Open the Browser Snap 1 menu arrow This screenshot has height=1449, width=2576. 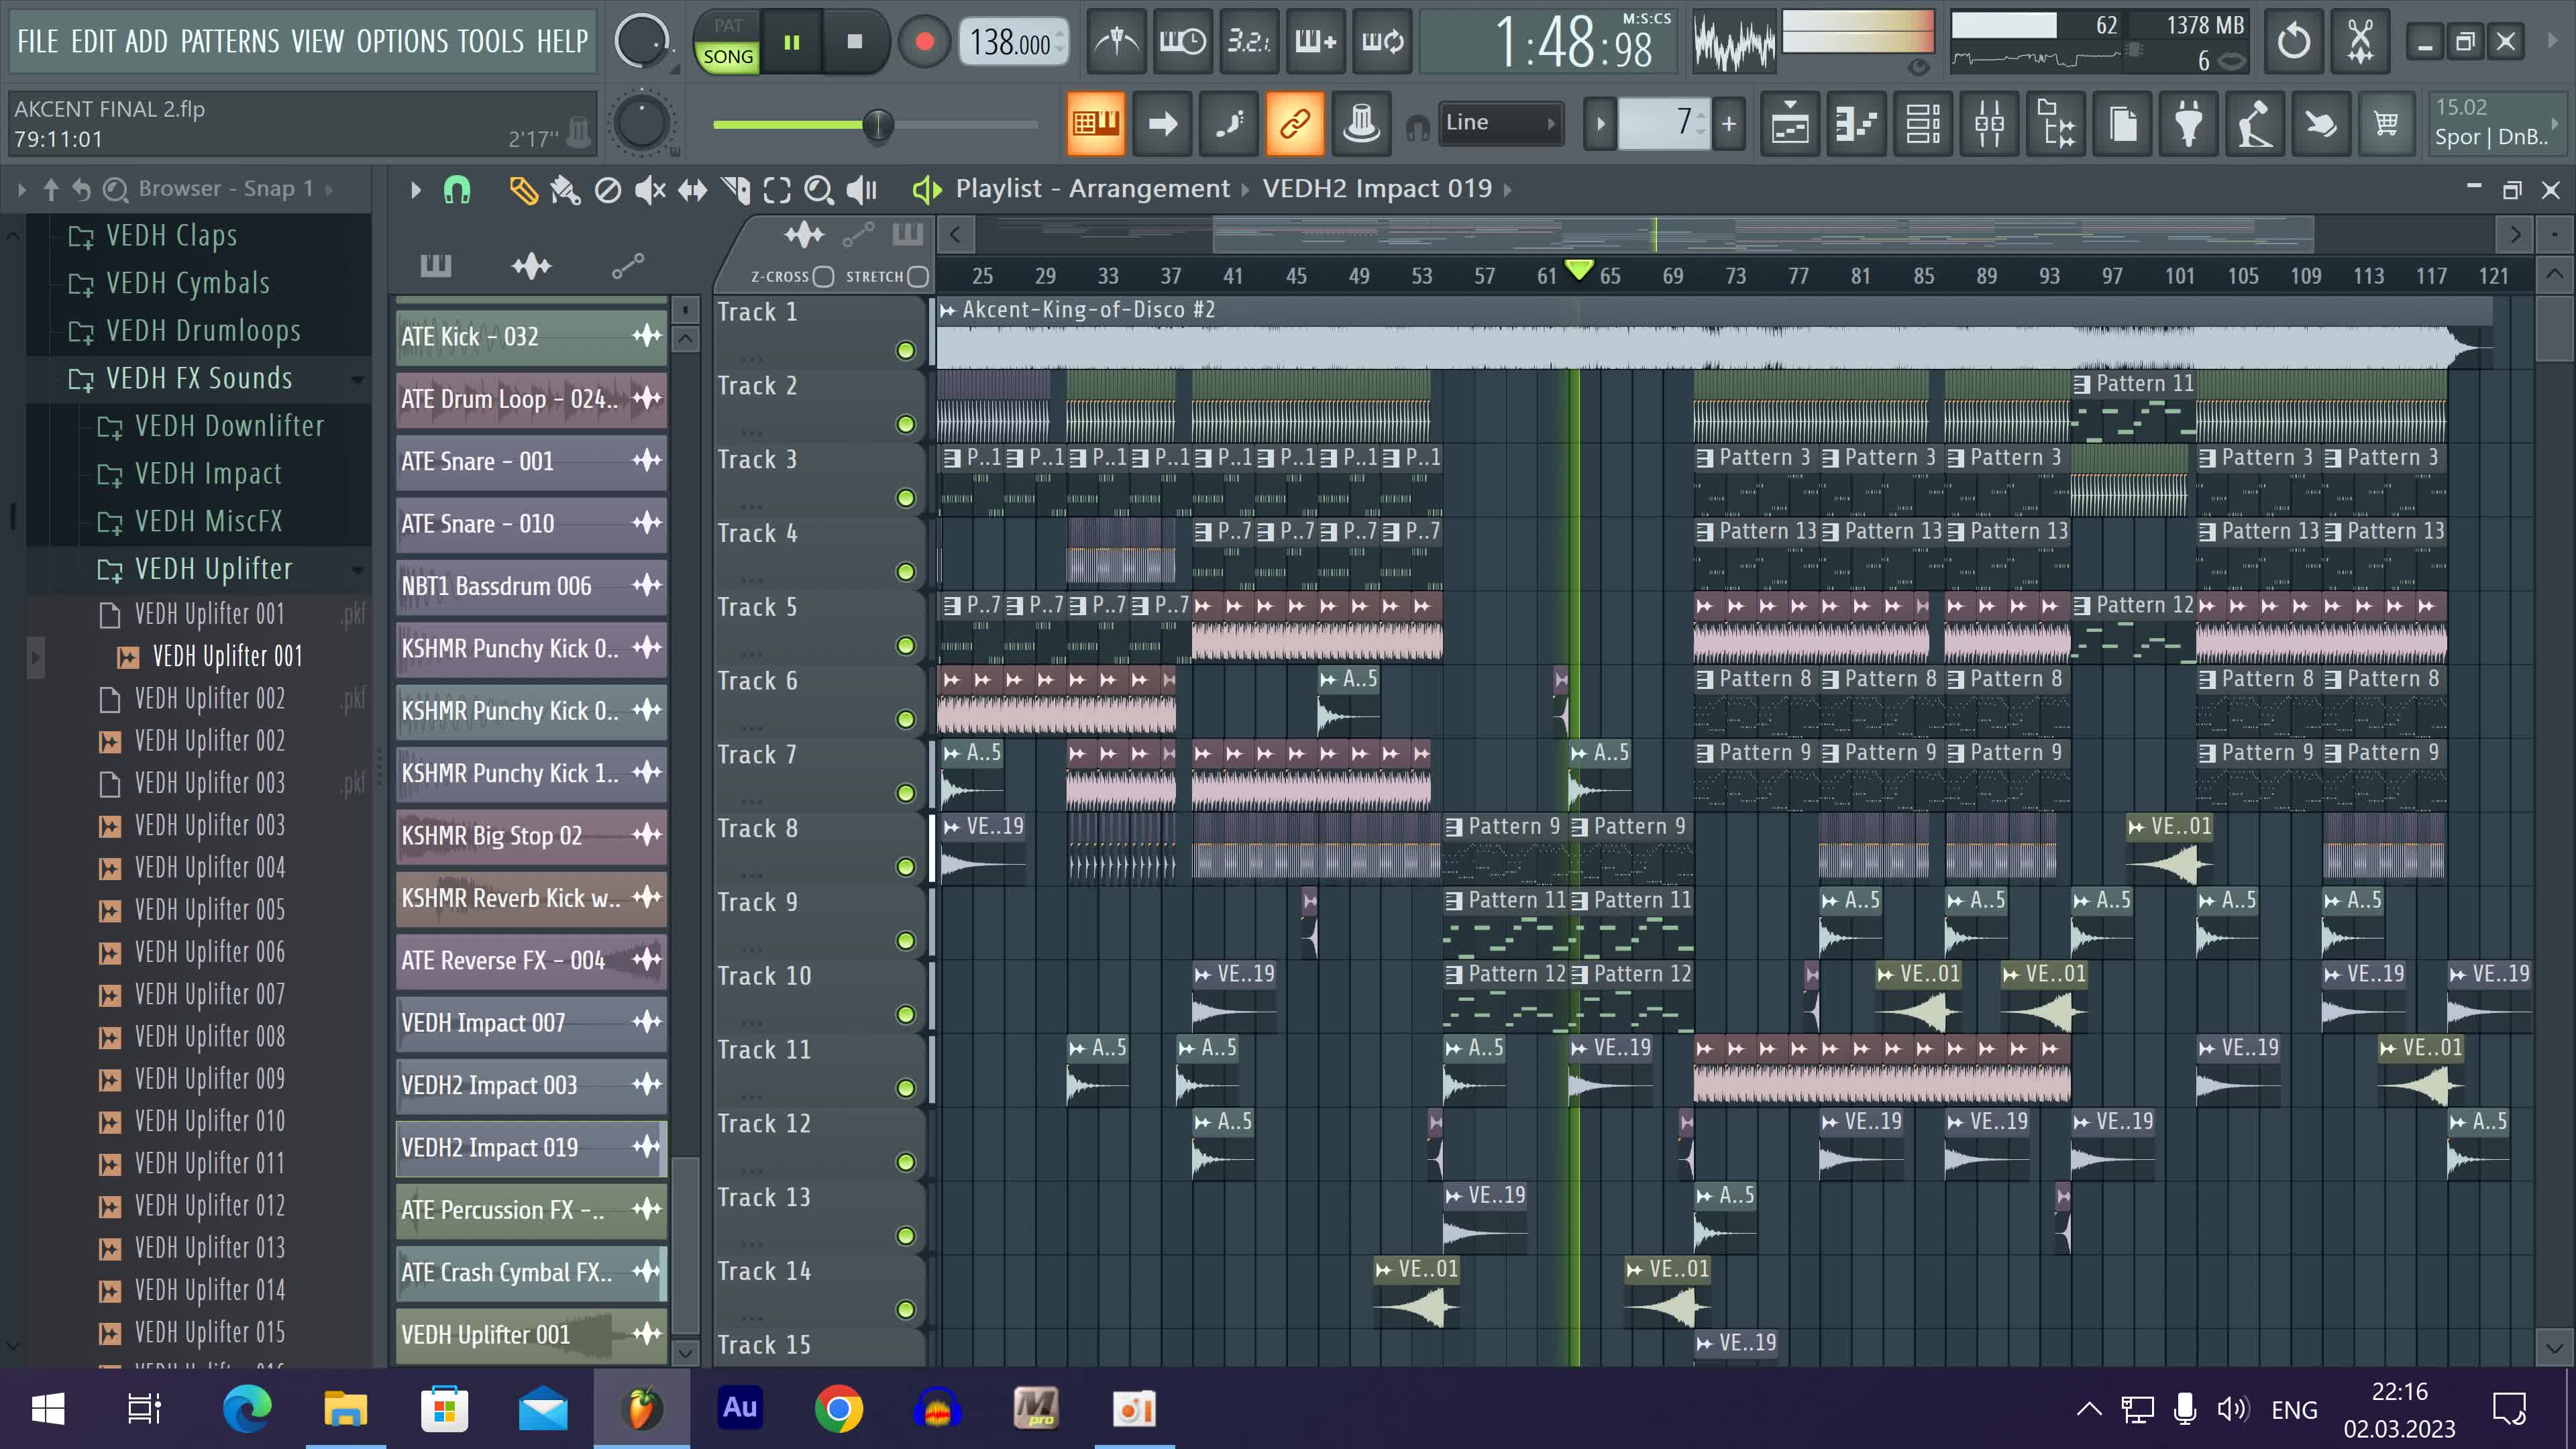point(329,189)
